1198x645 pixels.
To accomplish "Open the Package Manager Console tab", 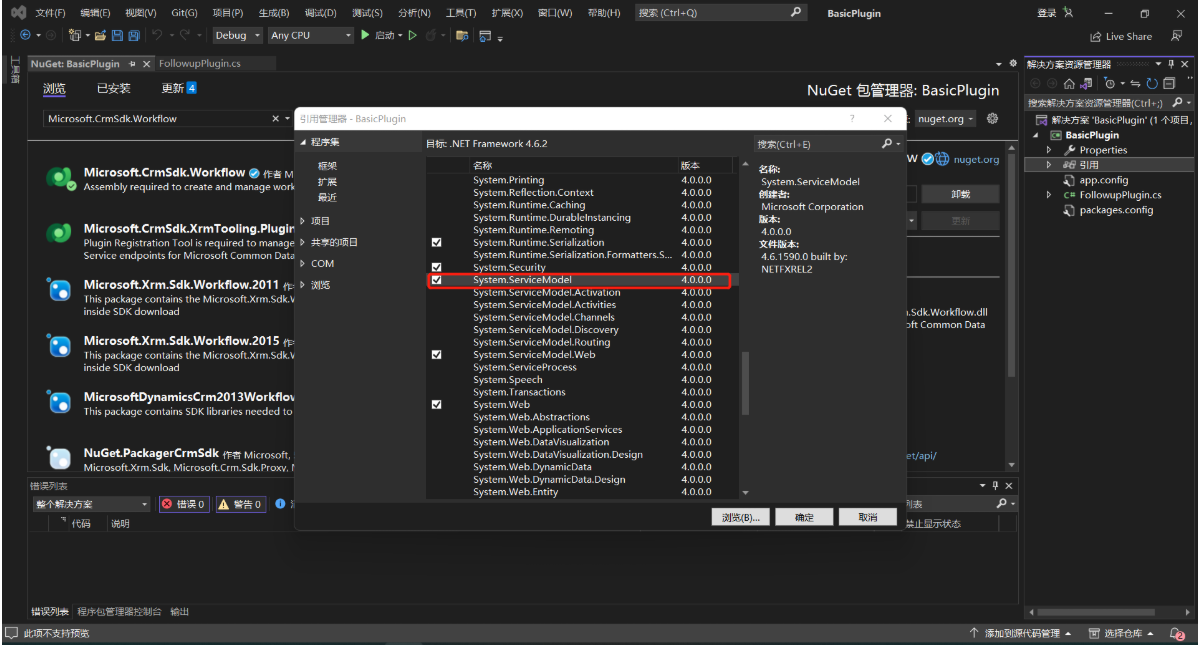I will [119, 611].
